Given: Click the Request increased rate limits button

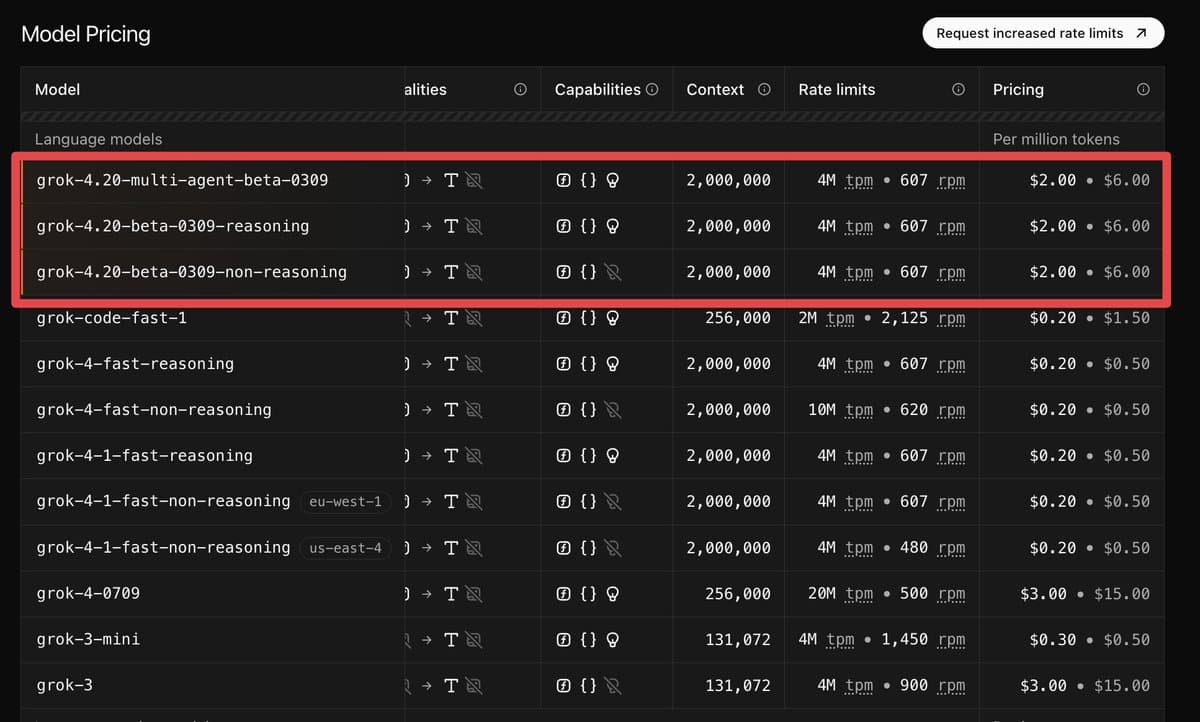Looking at the screenshot, I should [x=1043, y=33].
